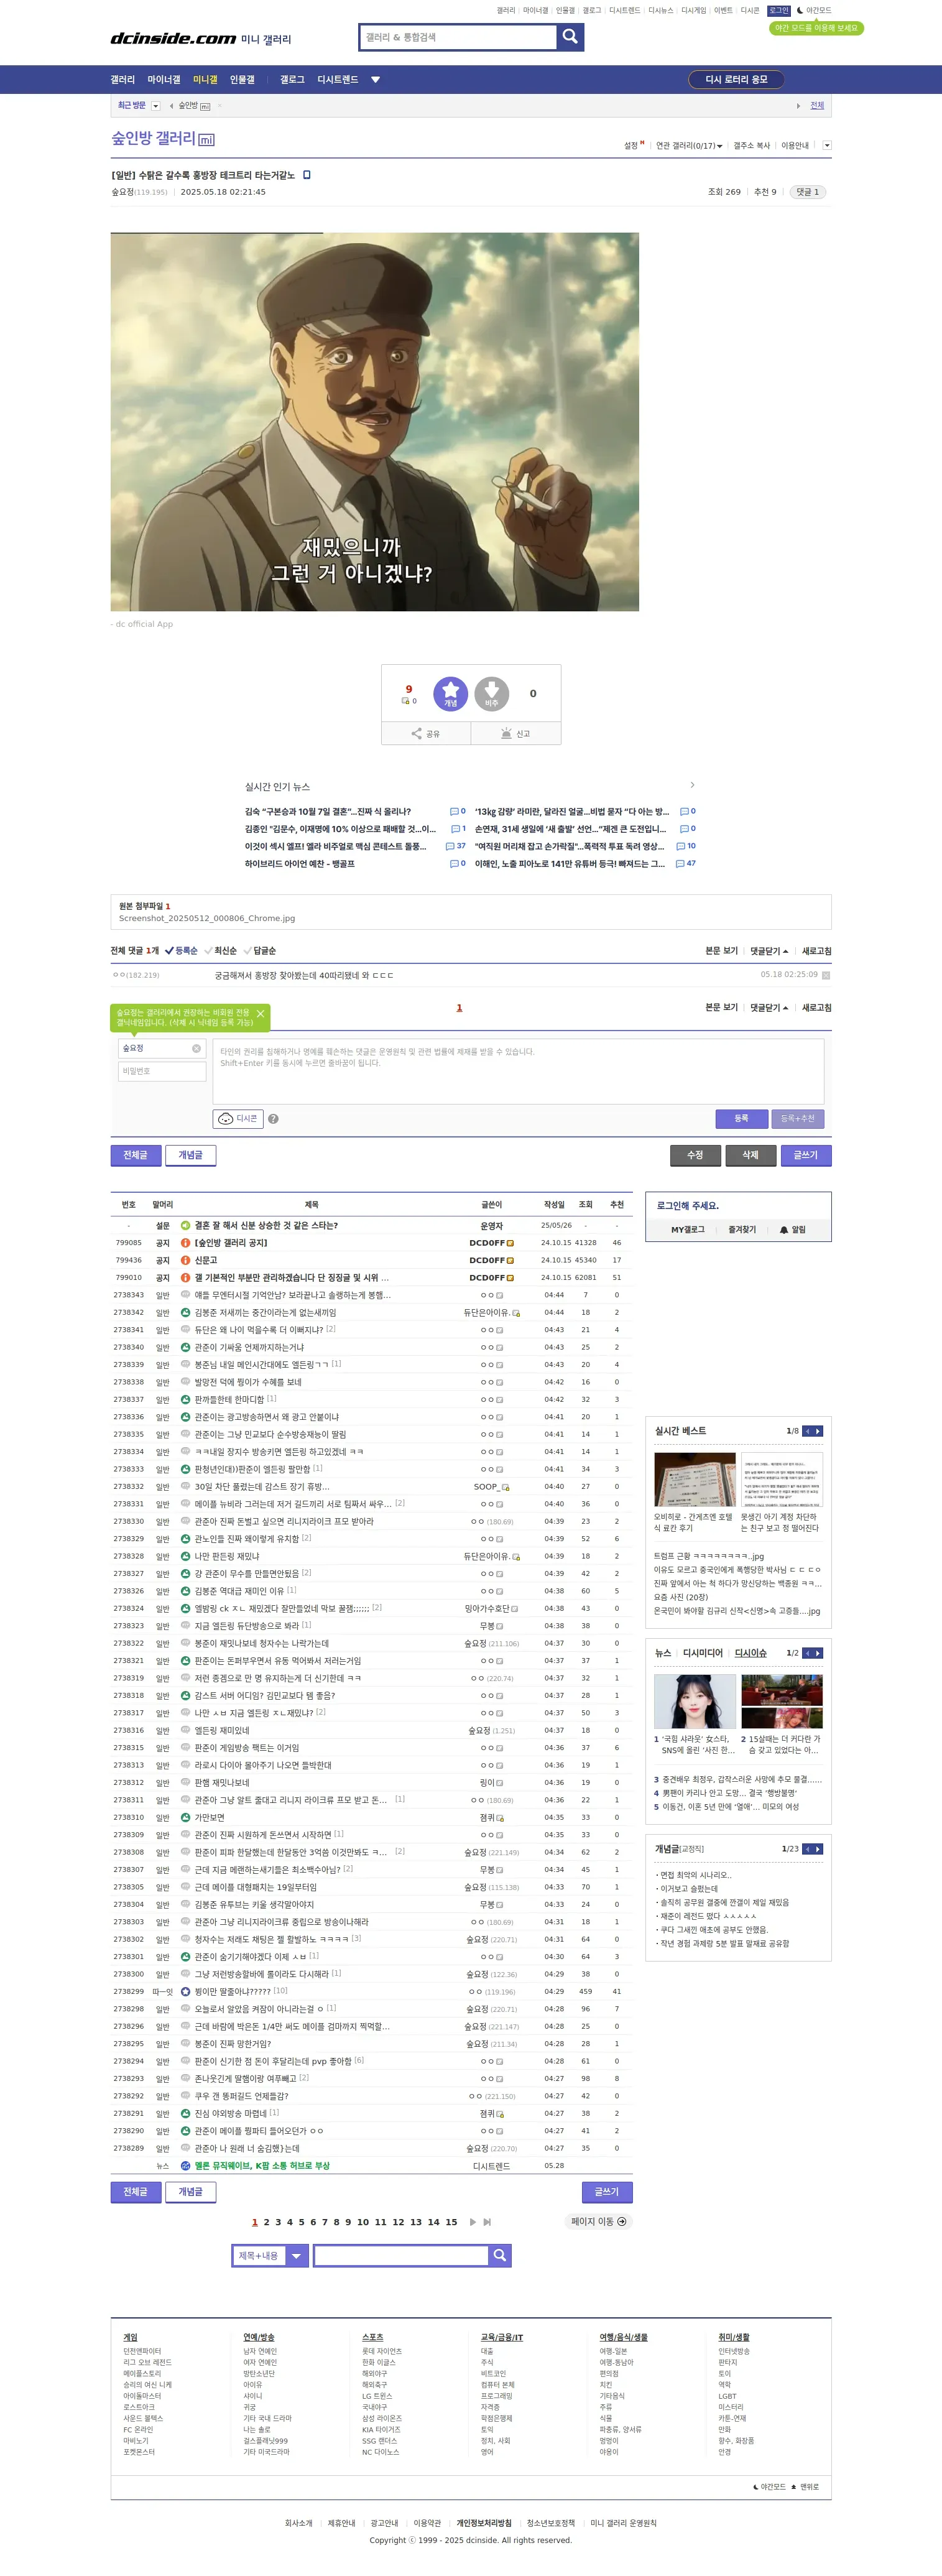This screenshot has height=2576, width=942.
Task: Click the mini gallery badge beside 숲인방 갤러리
Action: (x=206, y=140)
